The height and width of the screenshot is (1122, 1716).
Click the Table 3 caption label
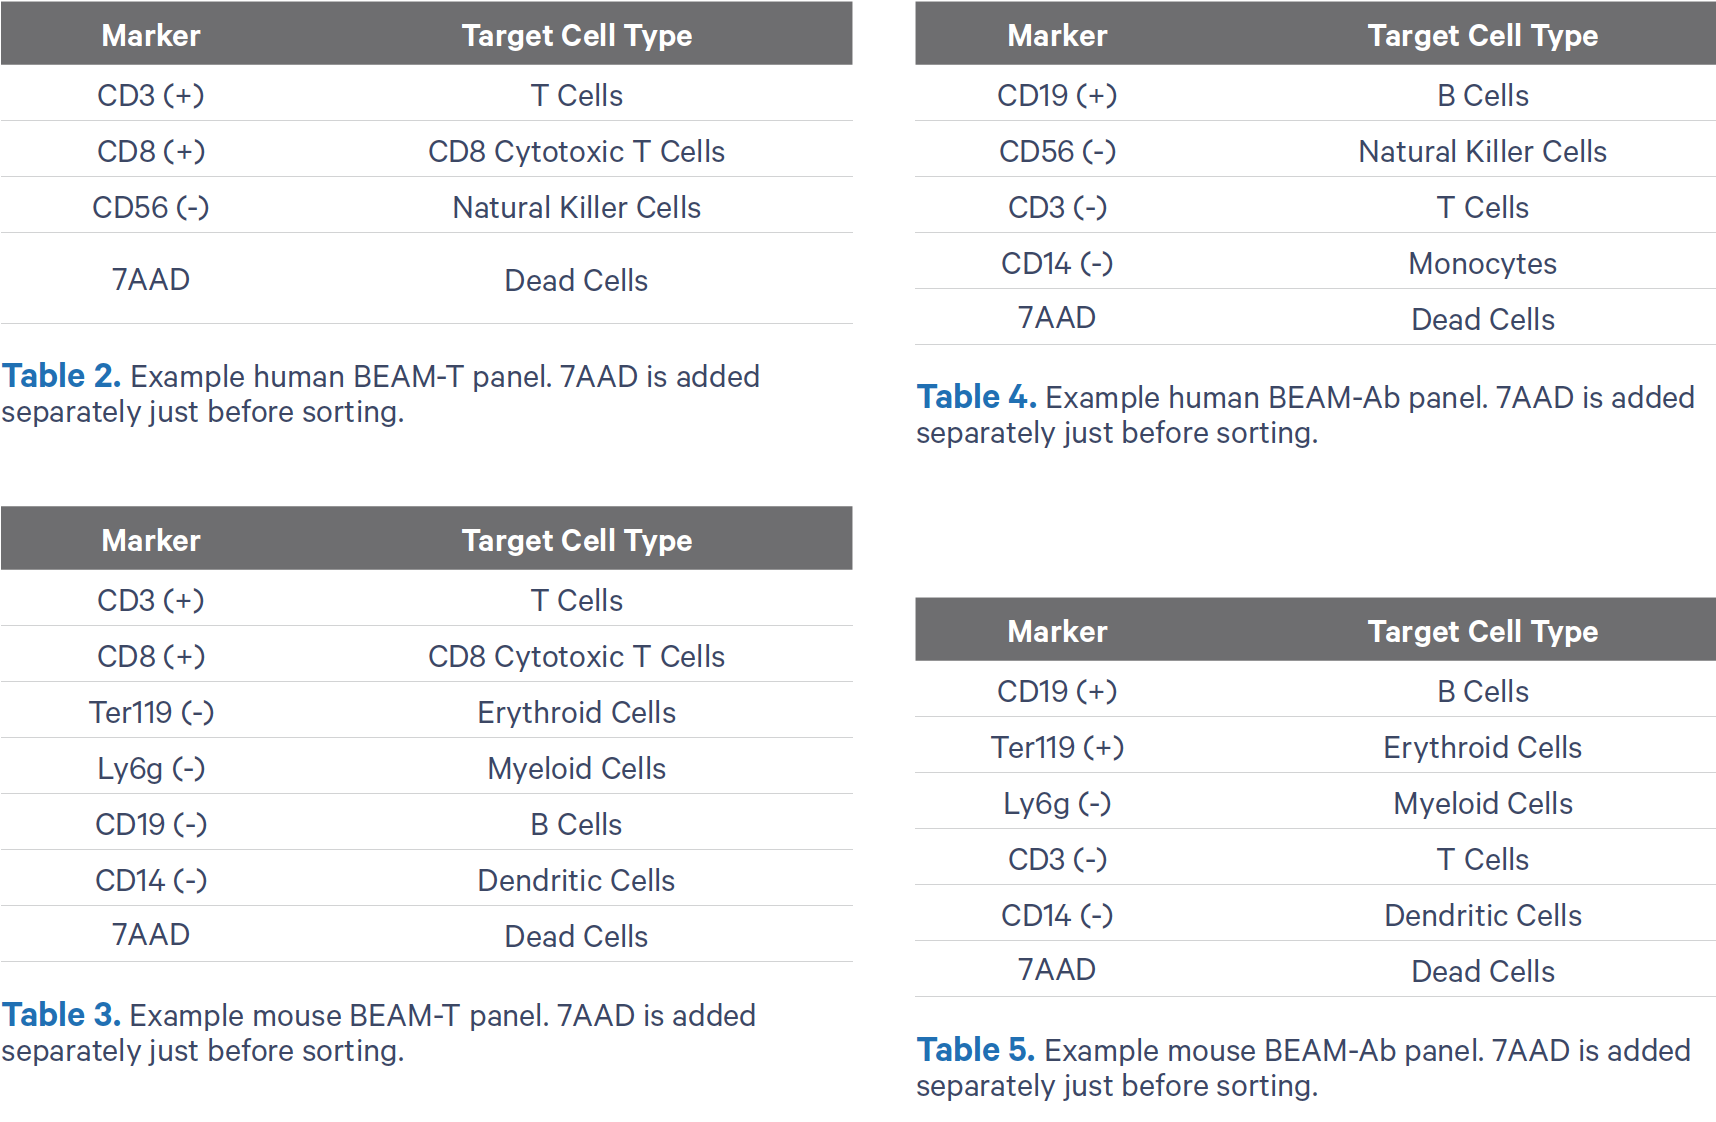pos(61,1015)
